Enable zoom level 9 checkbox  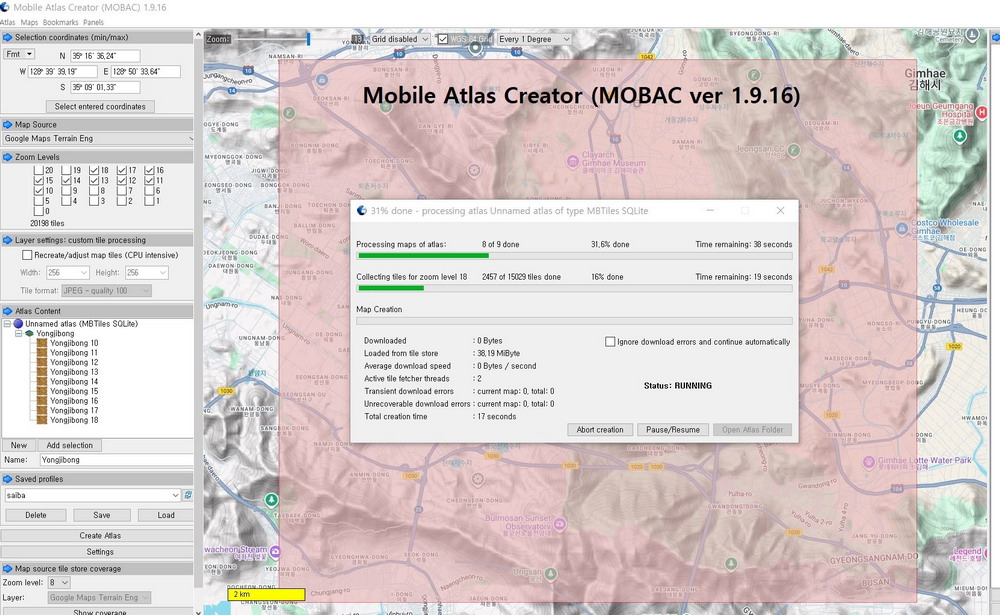click(66, 191)
